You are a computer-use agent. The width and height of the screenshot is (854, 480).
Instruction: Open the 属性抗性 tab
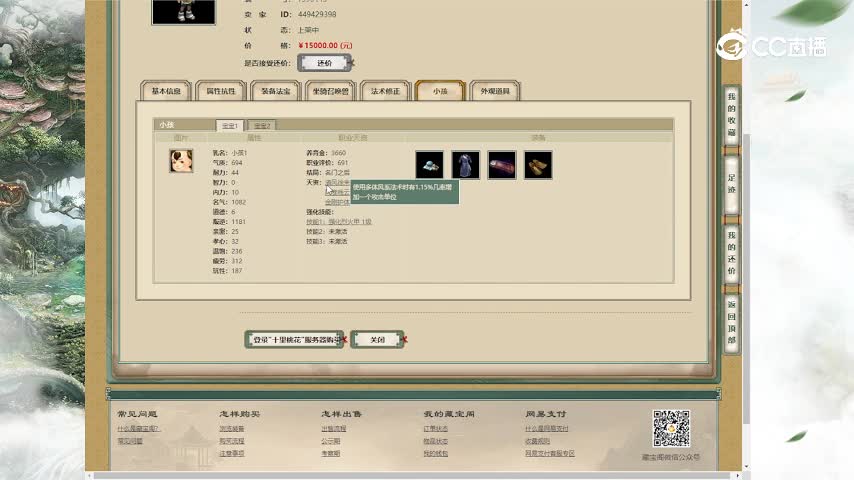point(221,91)
